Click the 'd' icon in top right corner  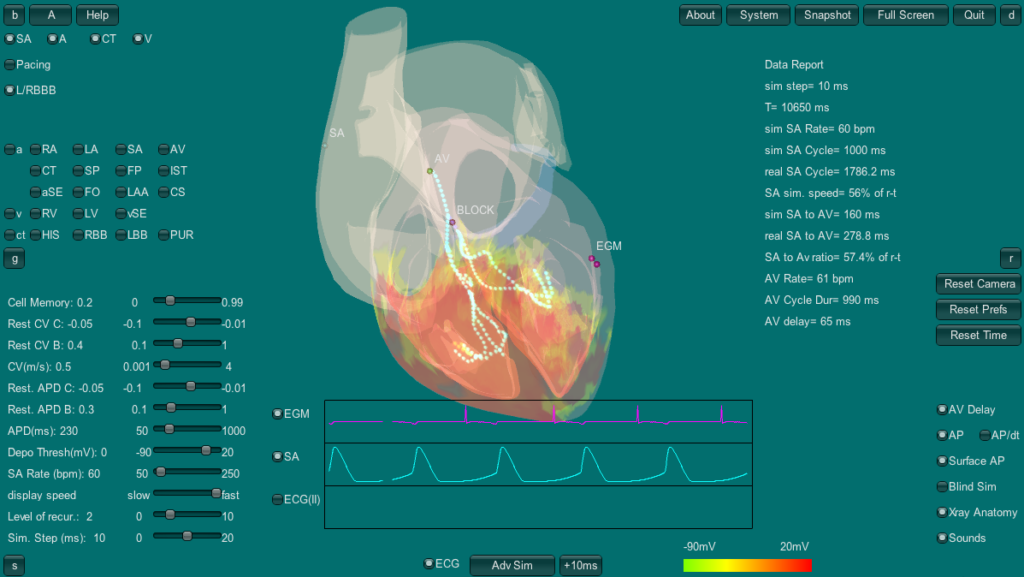[1011, 15]
